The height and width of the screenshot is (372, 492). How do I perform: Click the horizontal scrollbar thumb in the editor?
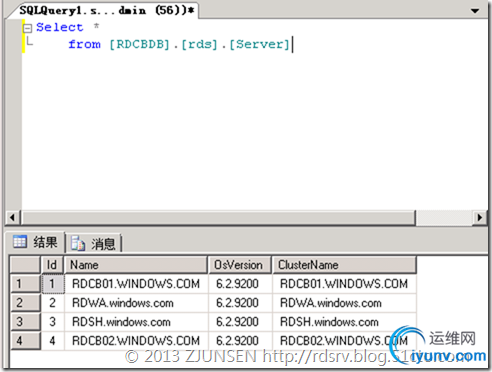click(x=219, y=218)
